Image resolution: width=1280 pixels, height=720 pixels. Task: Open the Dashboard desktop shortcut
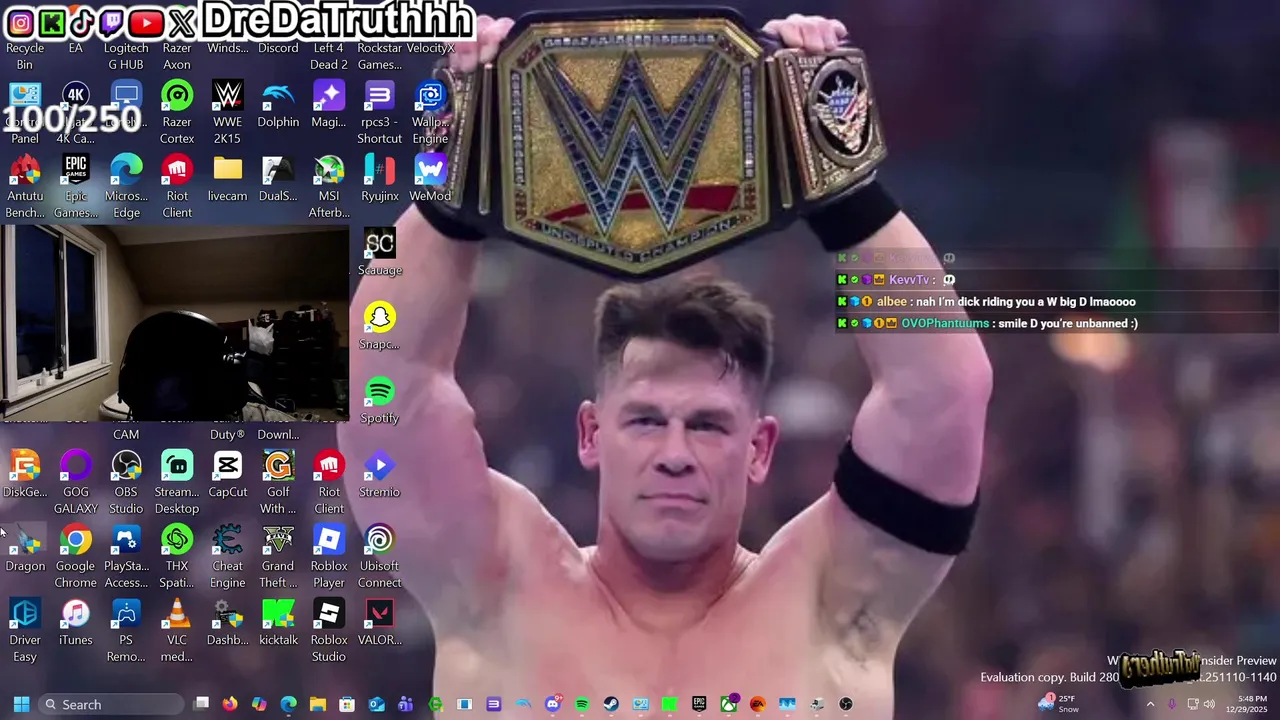(x=228, y=623)
